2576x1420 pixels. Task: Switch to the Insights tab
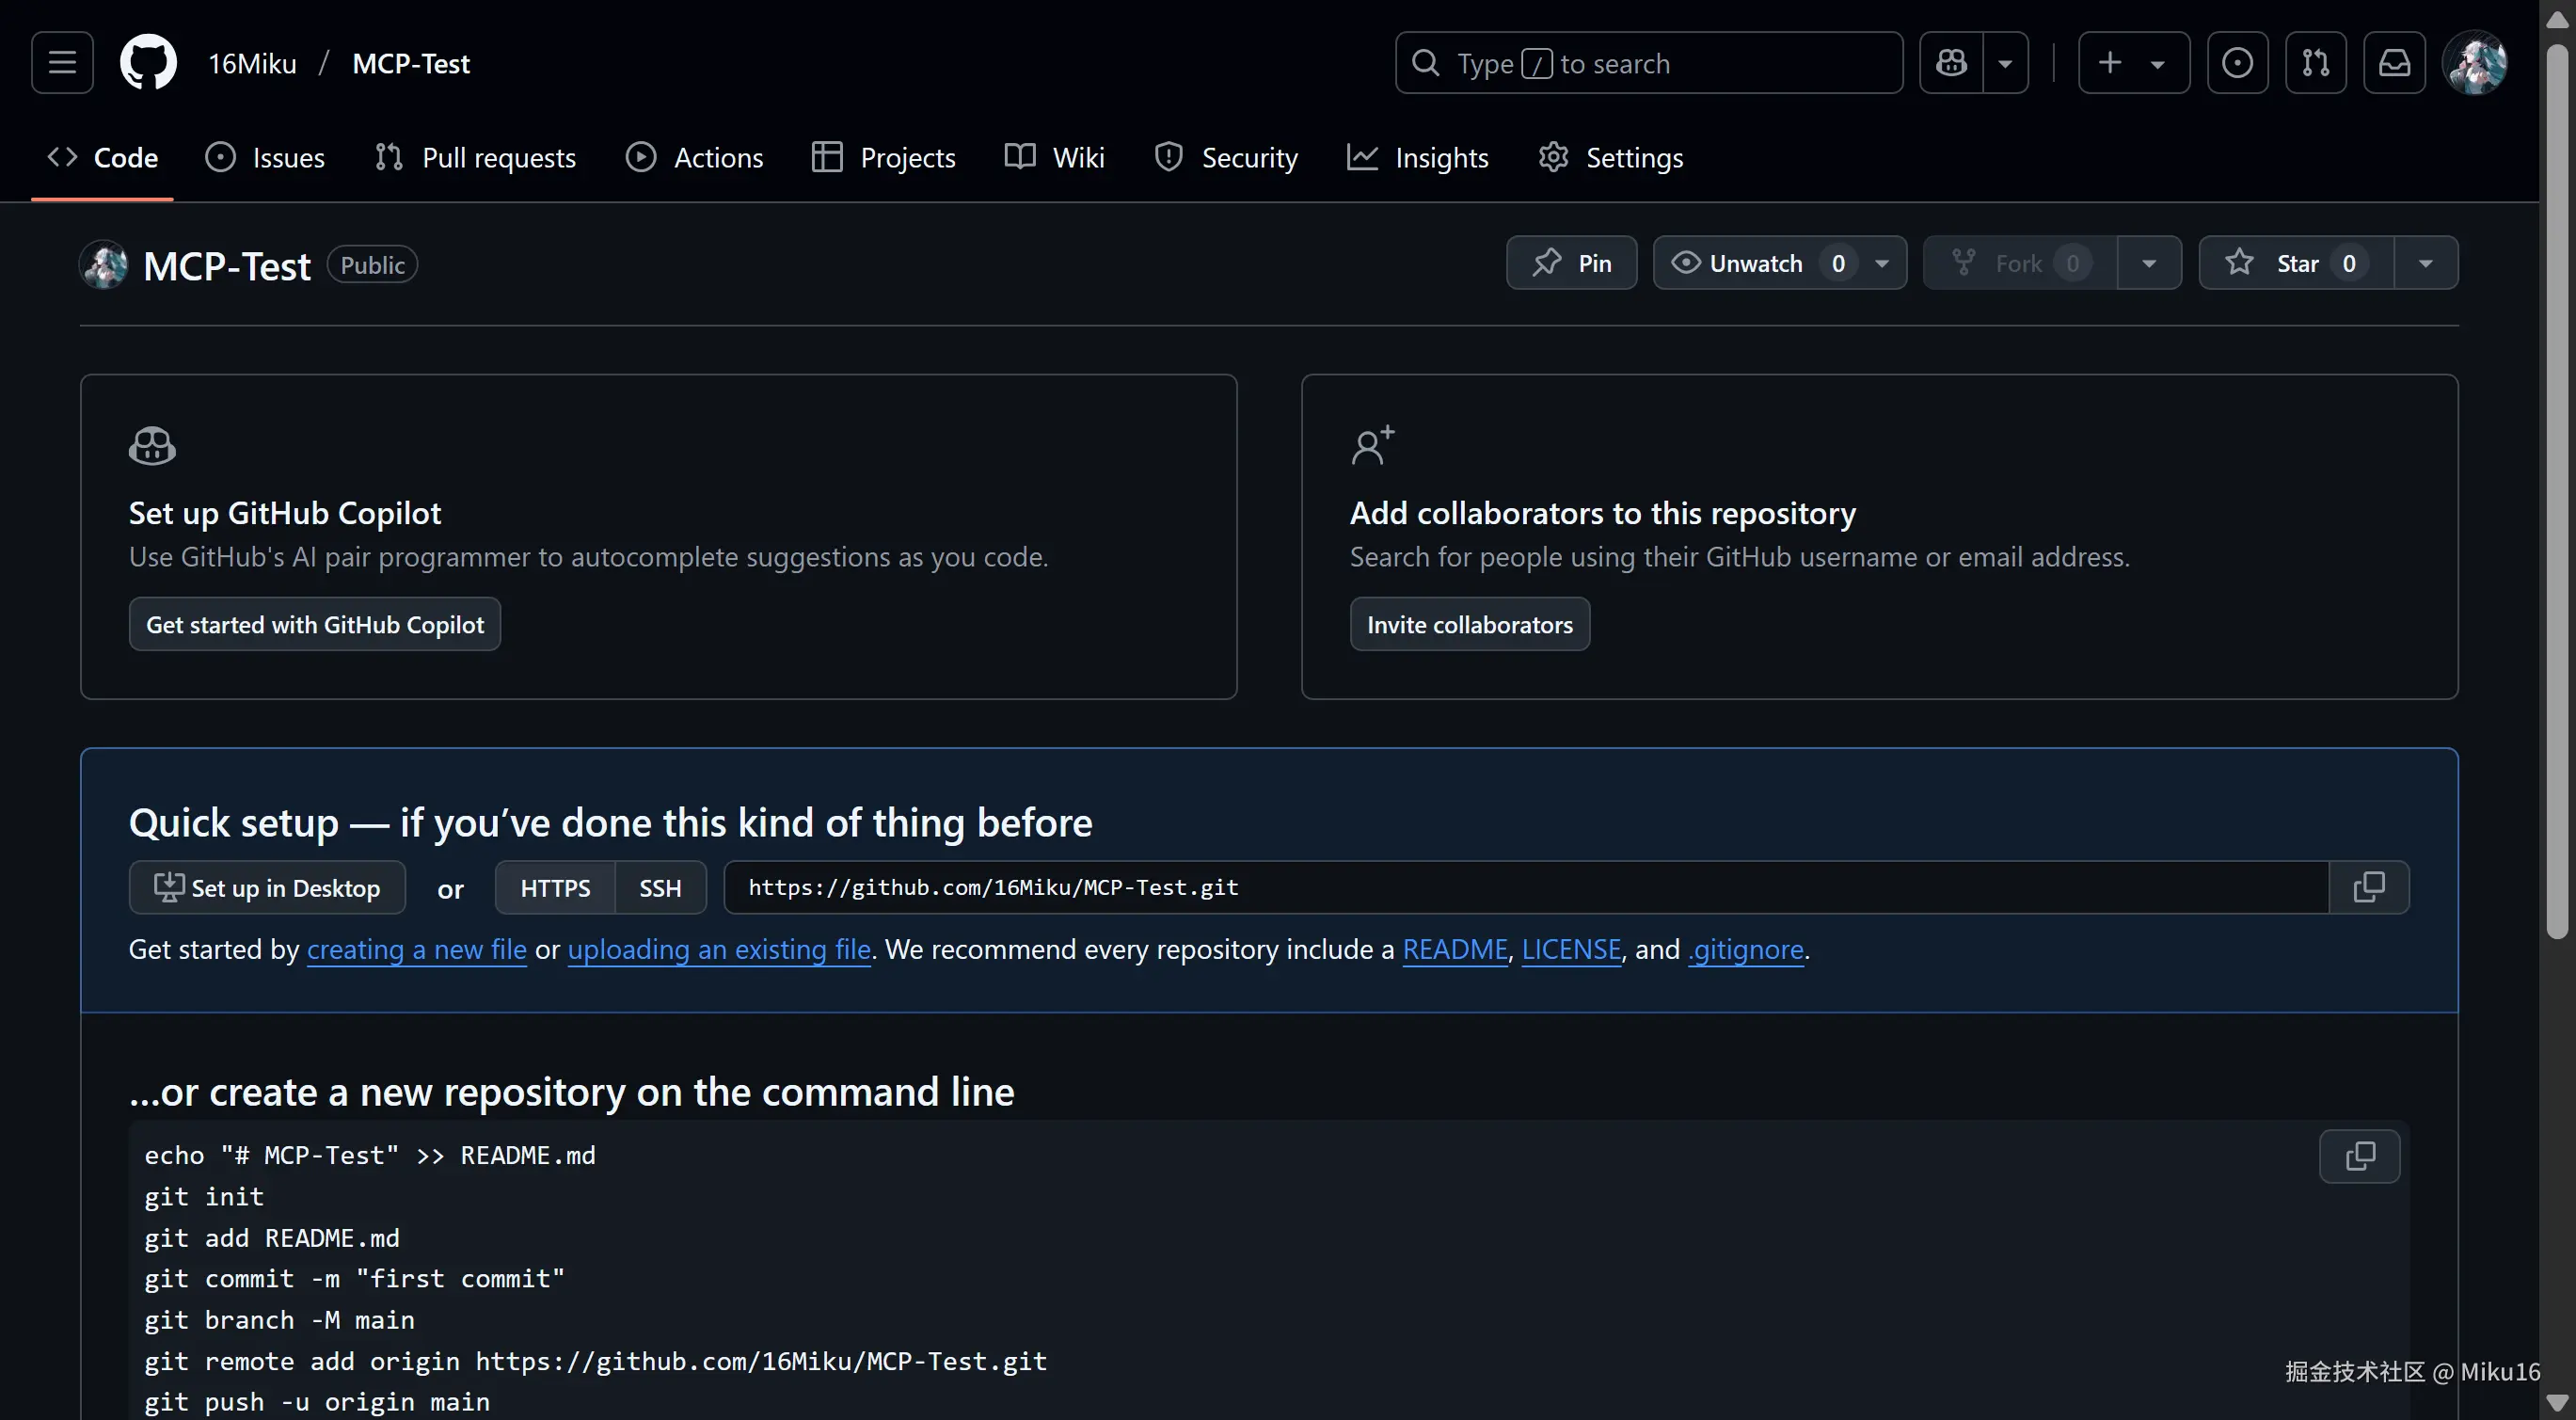1418,157
